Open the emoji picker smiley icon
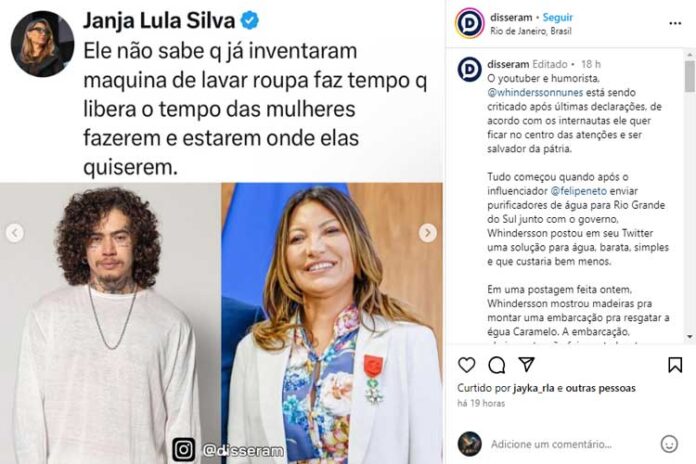 (669, 444)
